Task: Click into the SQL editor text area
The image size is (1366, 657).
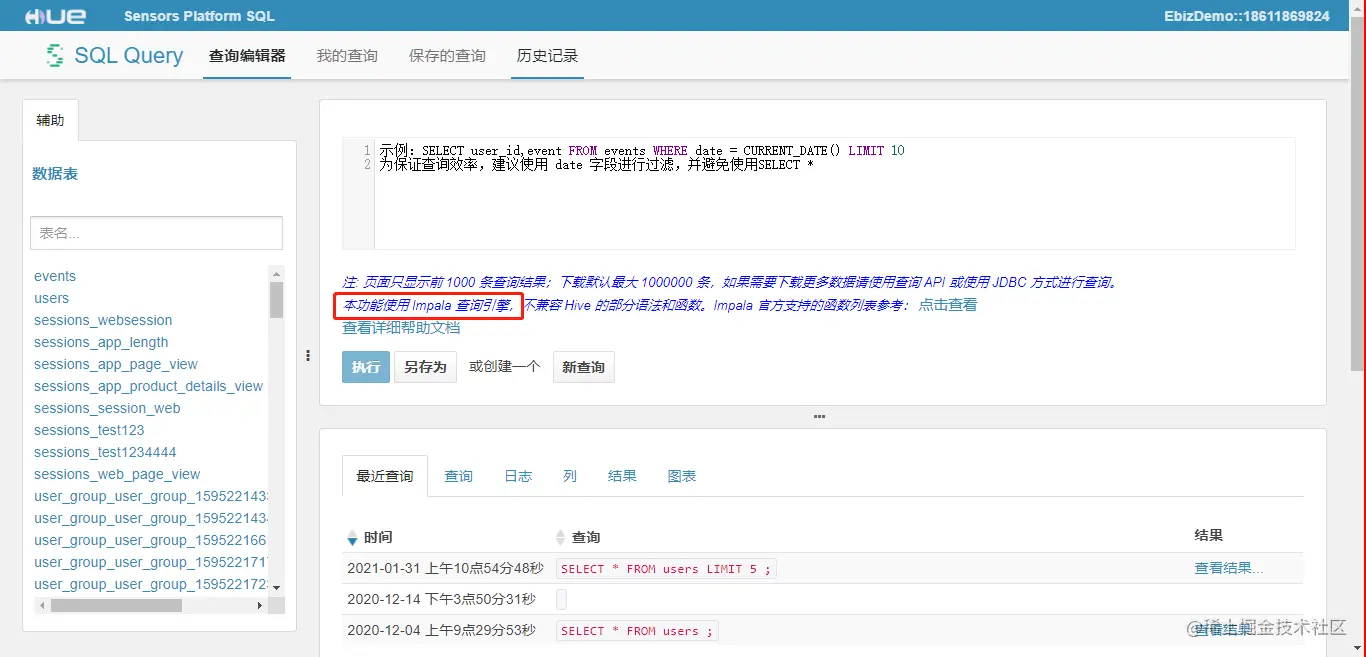Action: 835,193
